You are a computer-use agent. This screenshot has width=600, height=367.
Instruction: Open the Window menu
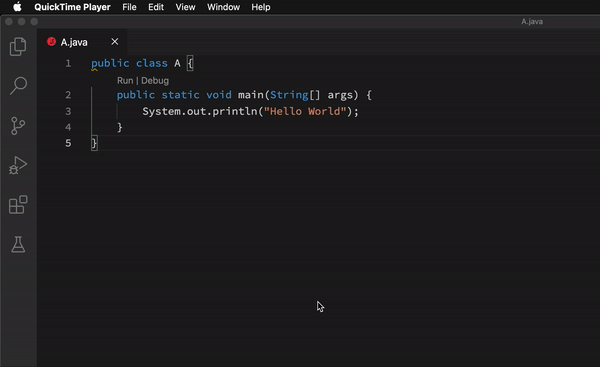pos(223,7)
